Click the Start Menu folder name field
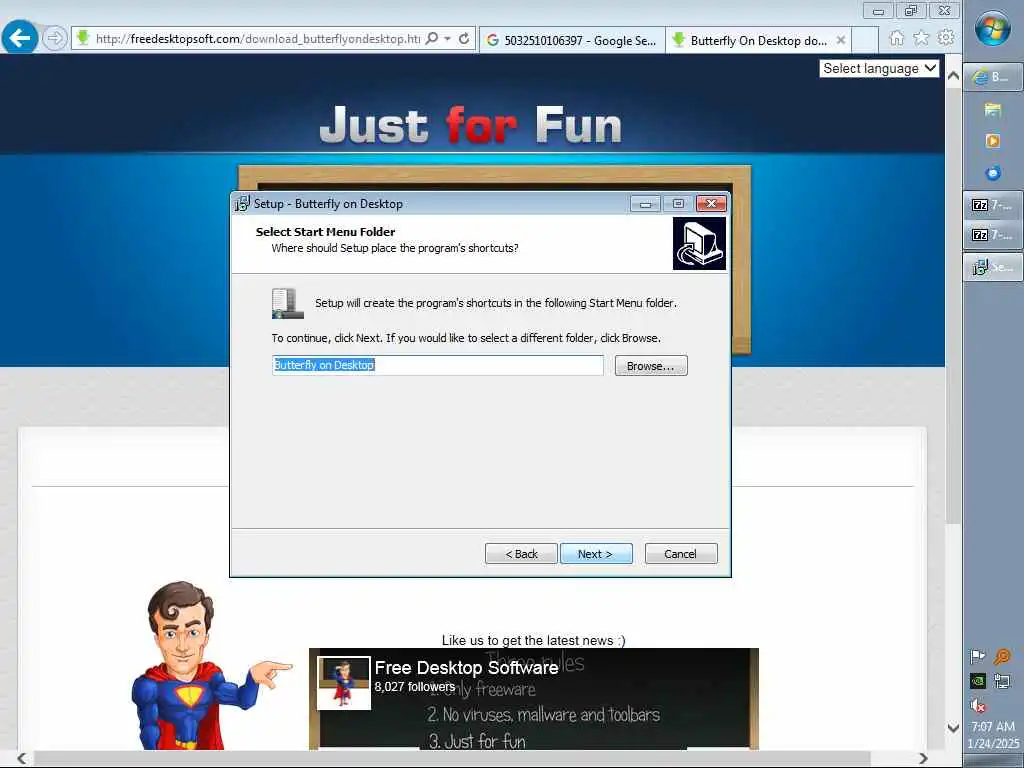The height and width of the screenshot is (768, 1024). click(438, 365)
